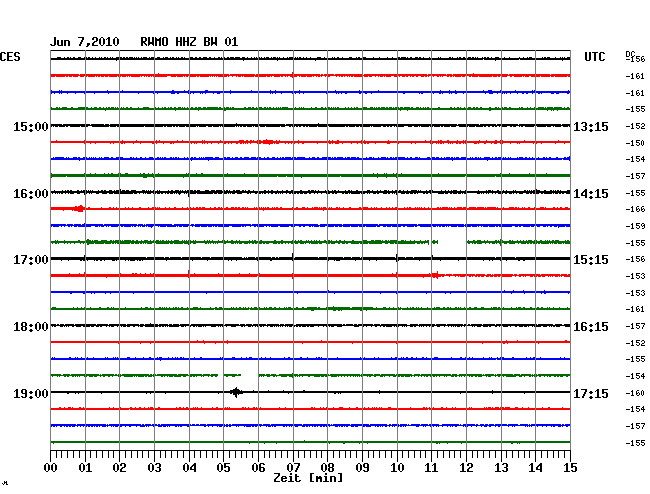The width and height of the screenshot is (650, 494).
Task: Click the Zeit [min] axis title
Action: click(x=308, y=478)
